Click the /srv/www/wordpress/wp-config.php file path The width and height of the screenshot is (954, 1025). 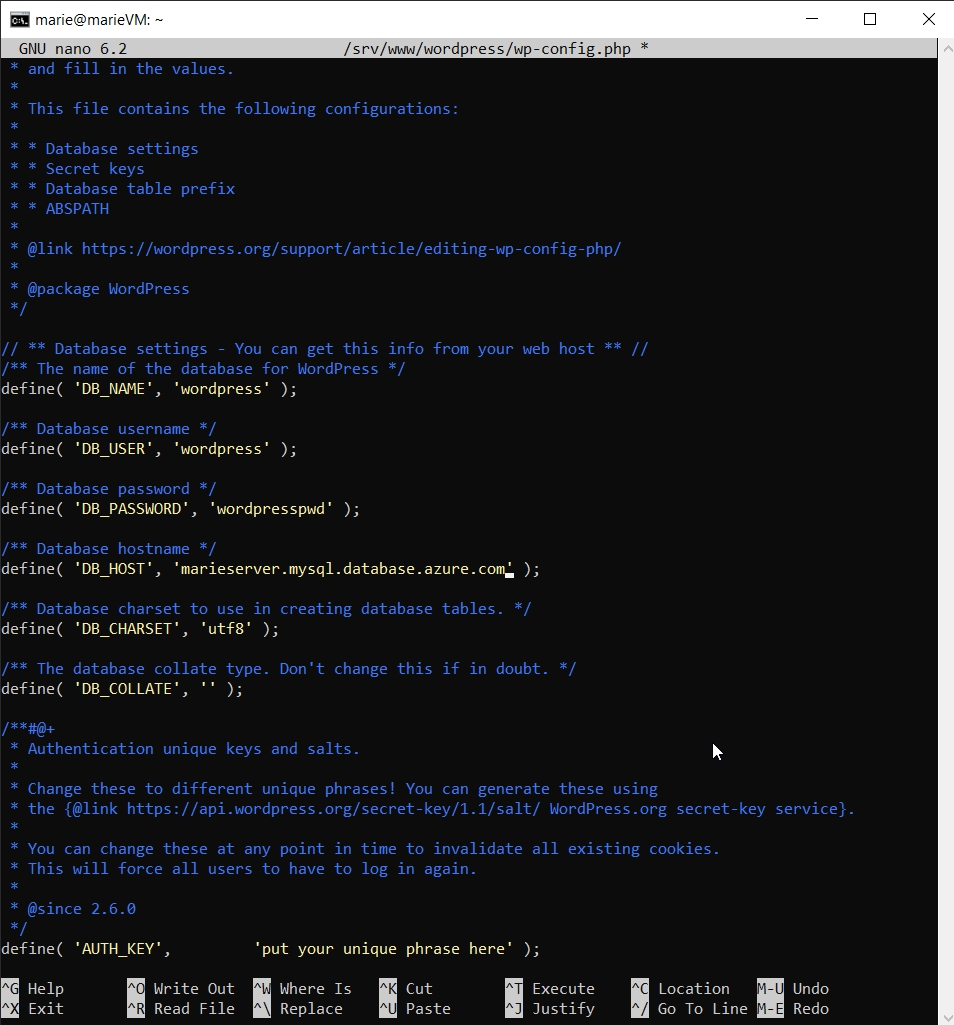[x=487, y=49]
